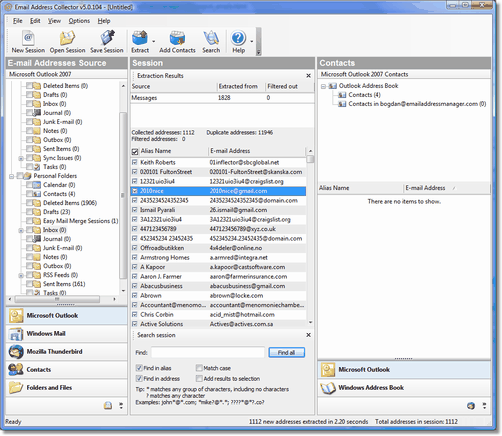This screenshot has width=502, height=436.
Task: Click the Find all button
Action: 286,352
